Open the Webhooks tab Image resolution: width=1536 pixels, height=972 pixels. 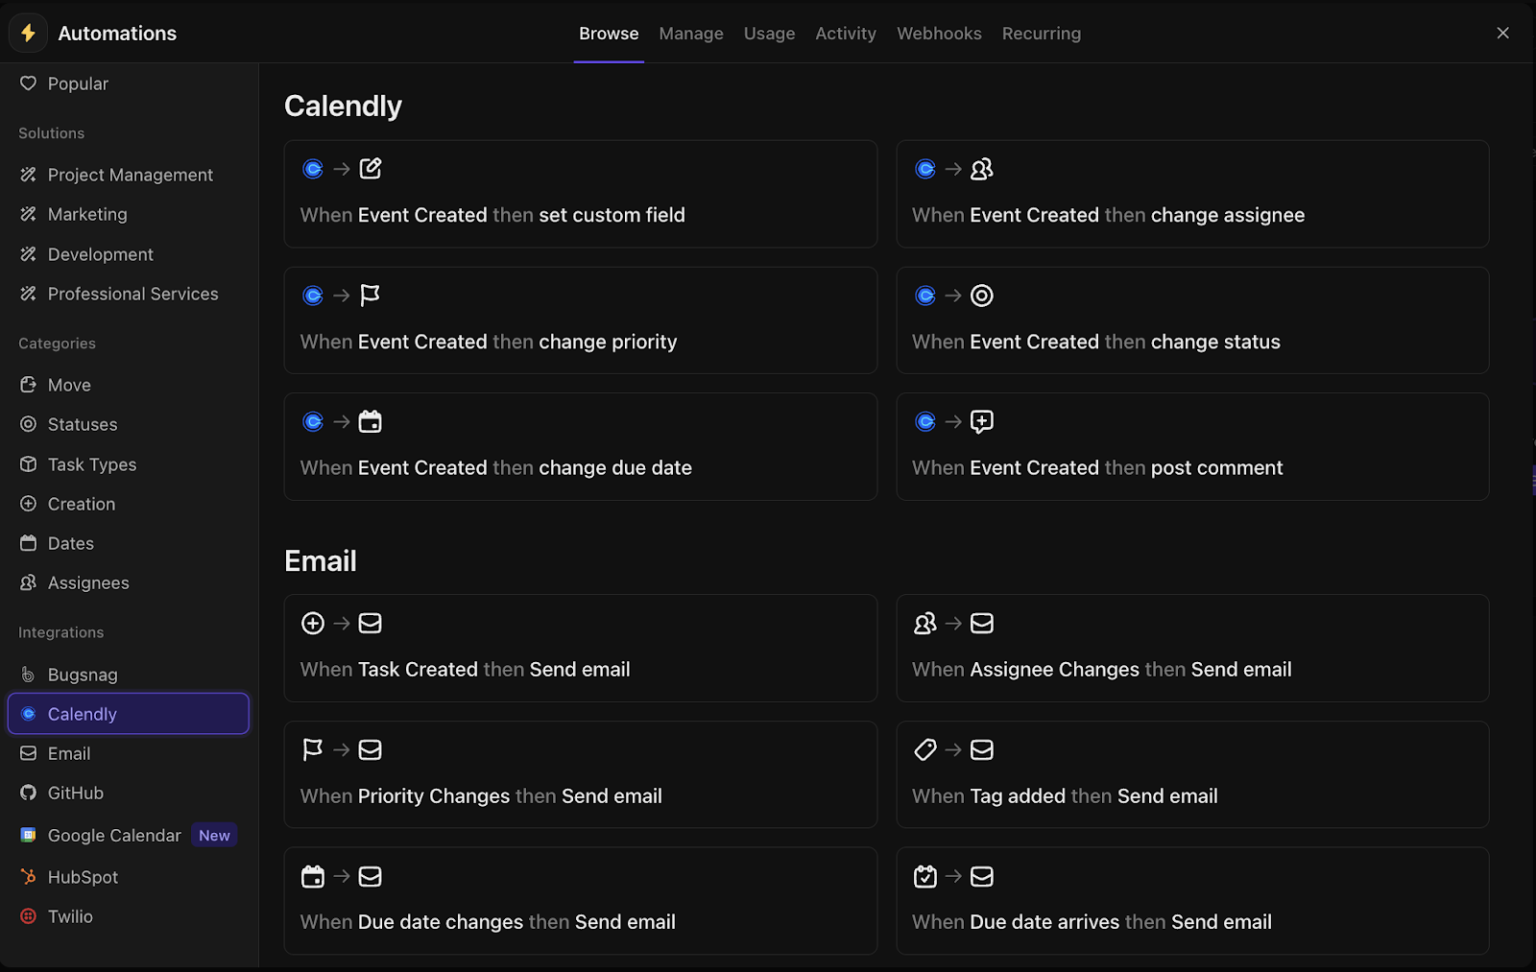(938, 33)
